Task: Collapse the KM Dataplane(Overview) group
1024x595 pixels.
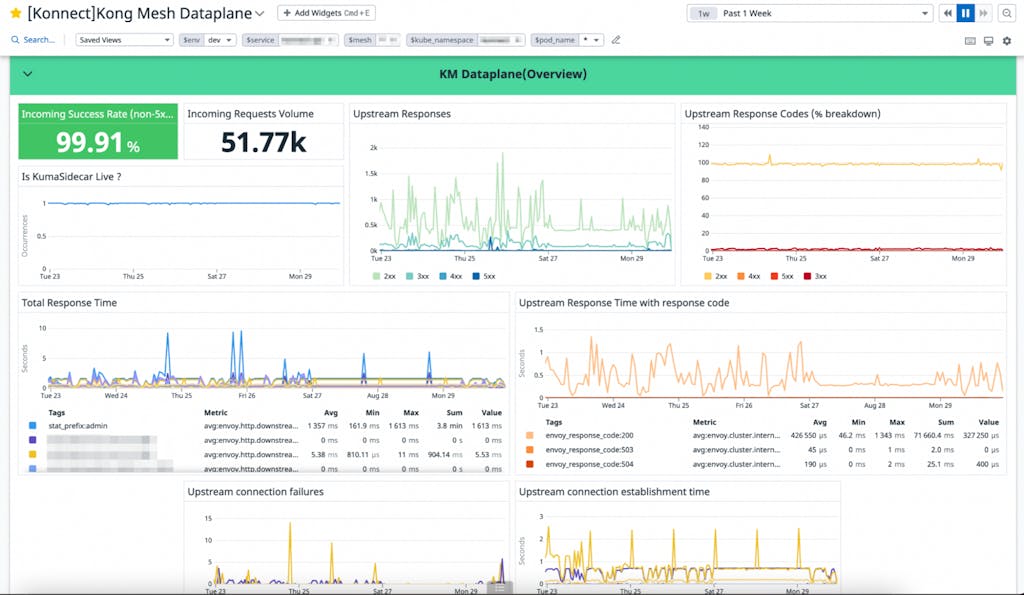Action: 27,74
